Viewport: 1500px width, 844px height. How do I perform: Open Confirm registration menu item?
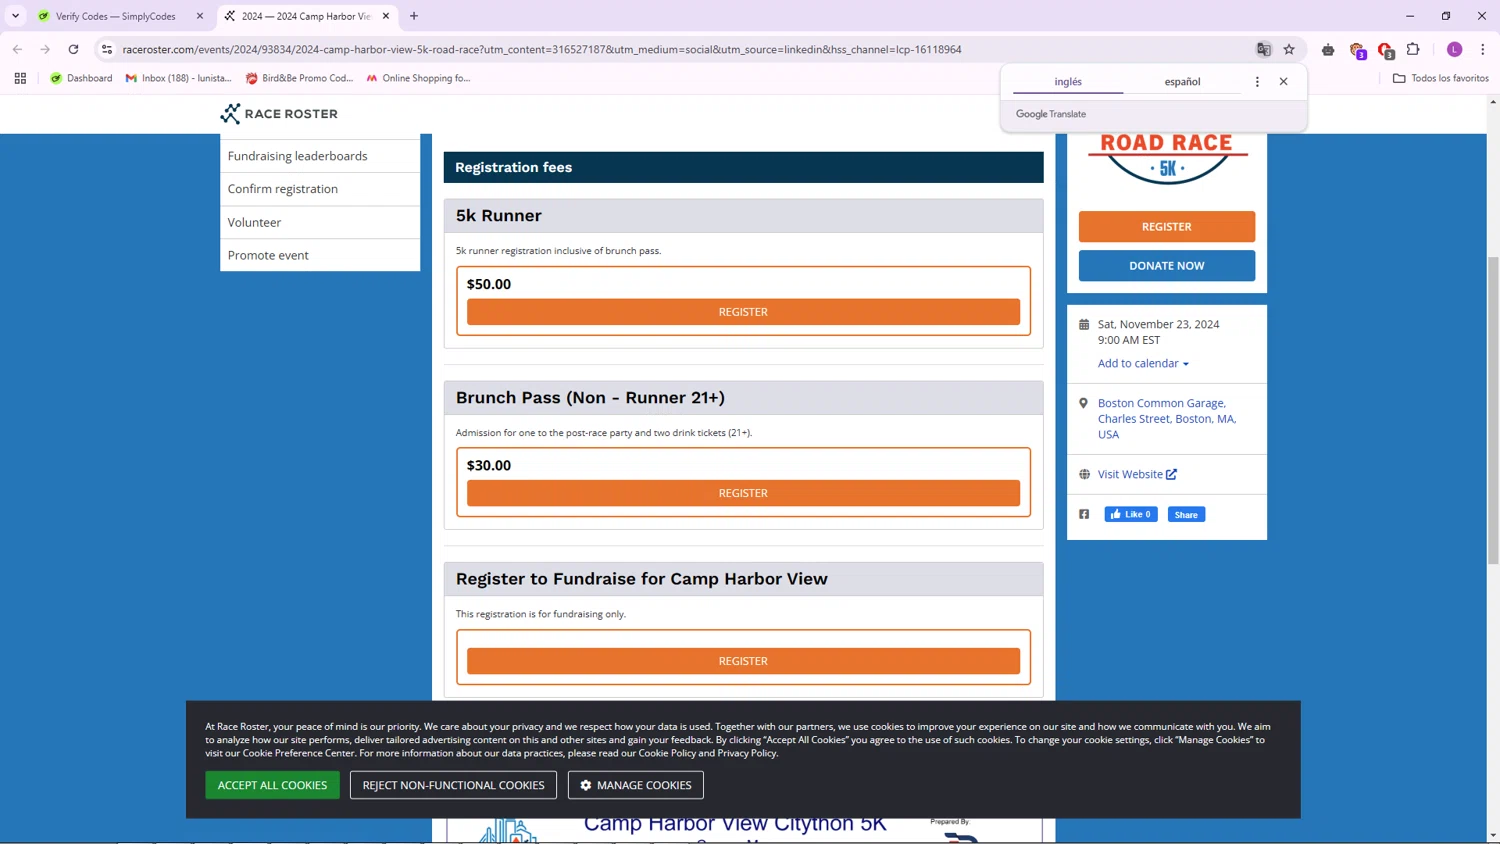click(320, 189)
